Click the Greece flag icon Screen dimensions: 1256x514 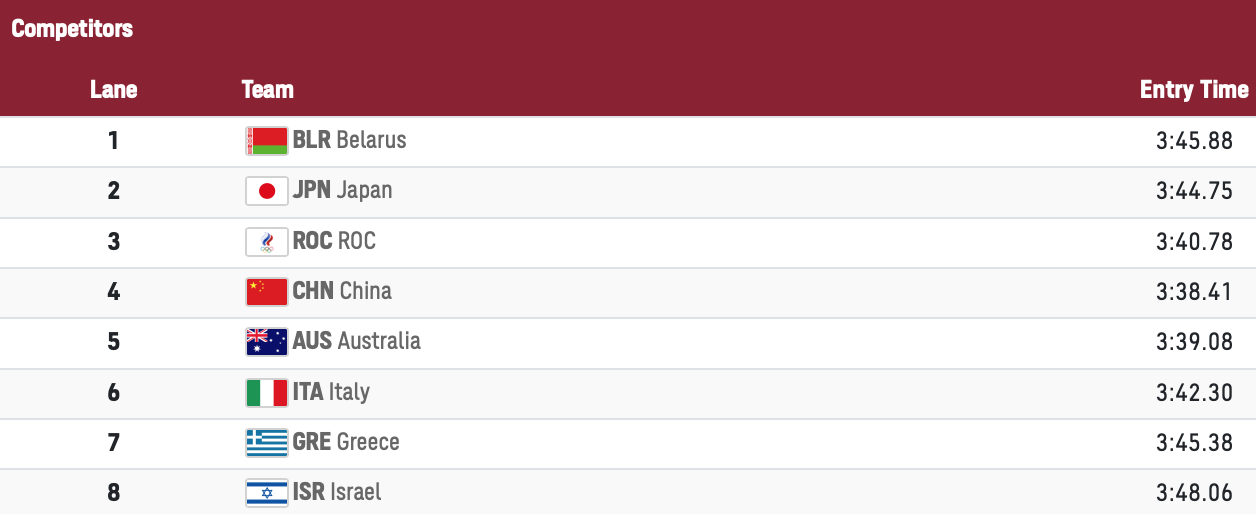266,443
